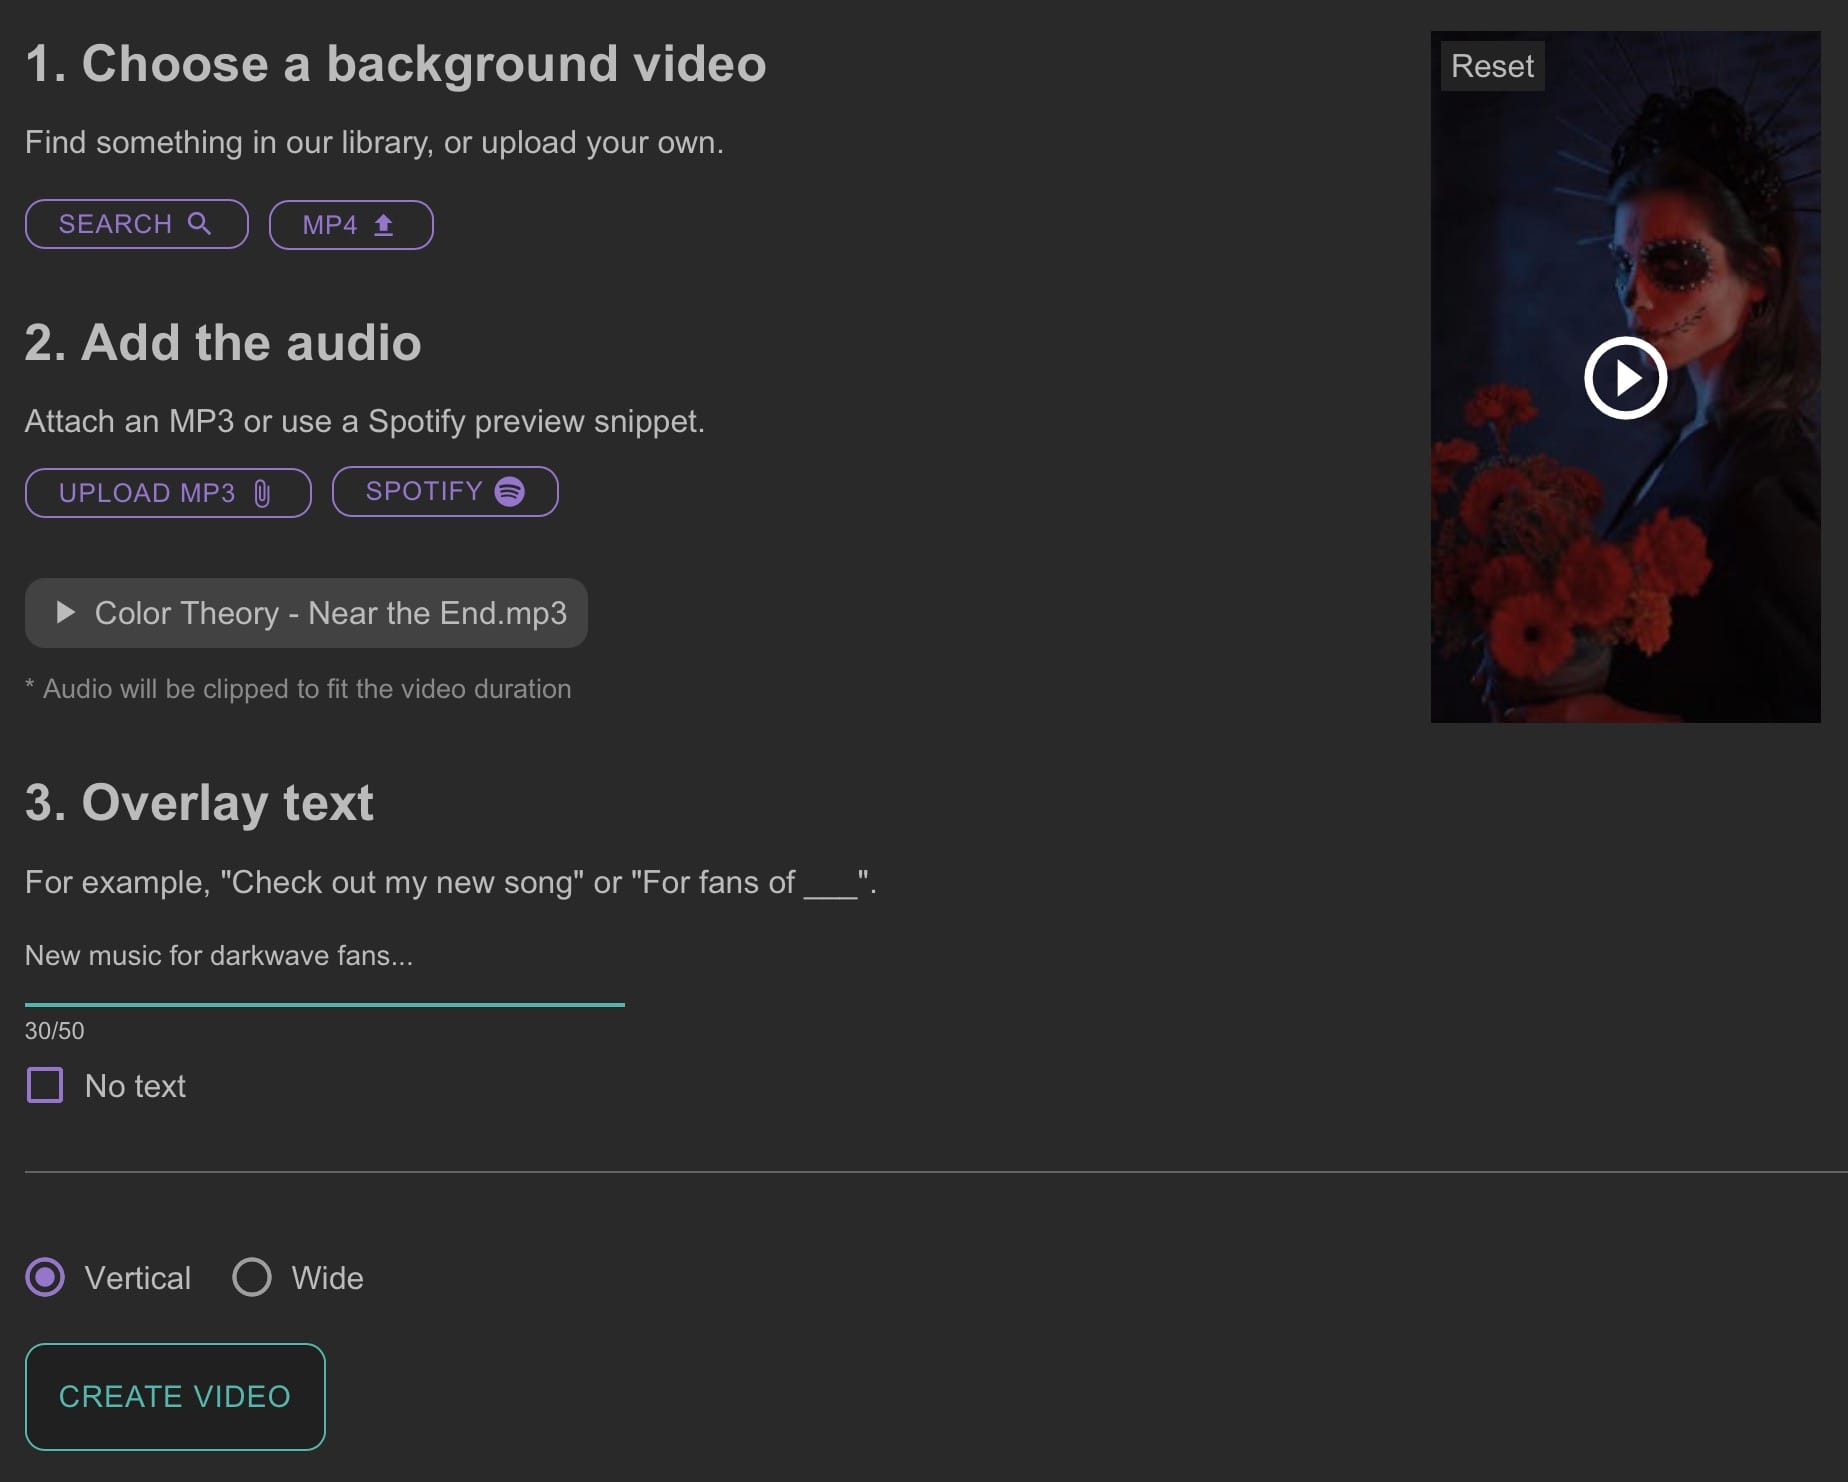Select the Vertical orientation radio button
The image size is (1848, 1482).
[45, 1277]
